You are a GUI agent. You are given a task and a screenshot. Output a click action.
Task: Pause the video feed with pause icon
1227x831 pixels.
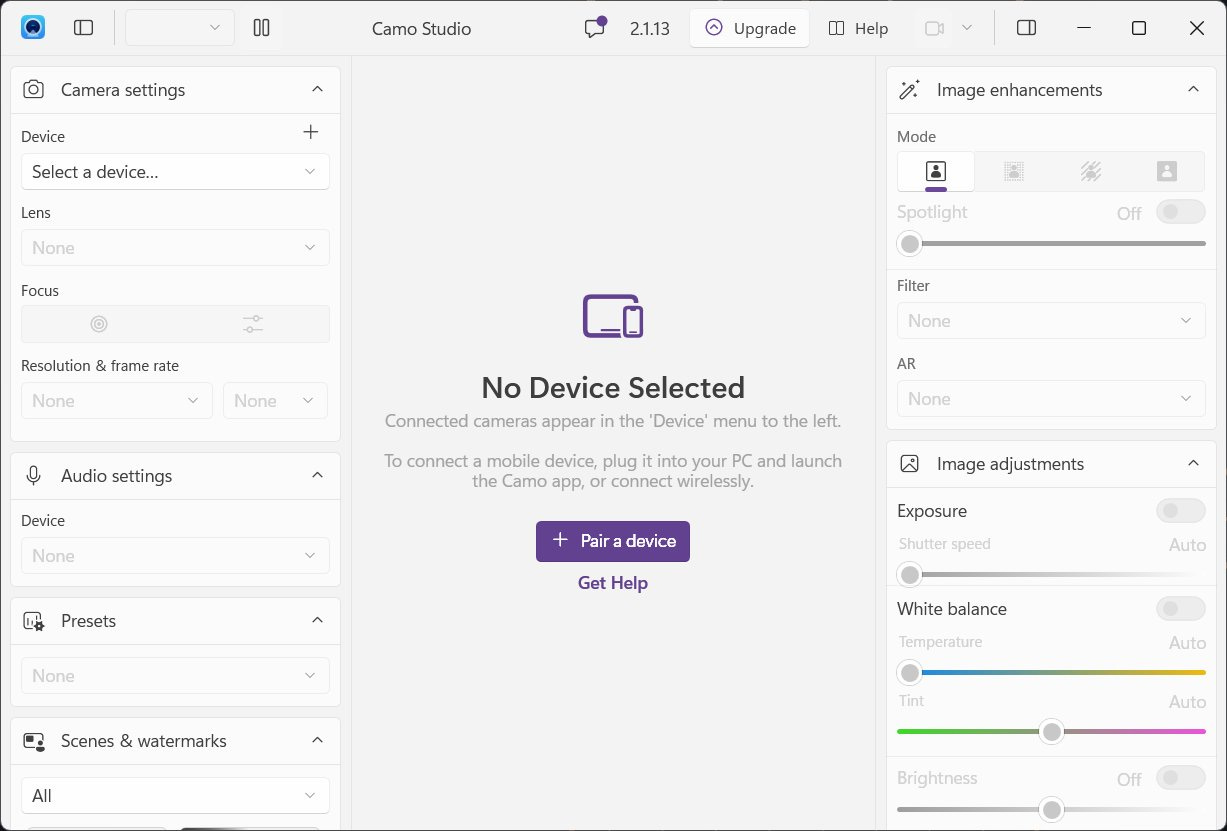coord(262,28)
